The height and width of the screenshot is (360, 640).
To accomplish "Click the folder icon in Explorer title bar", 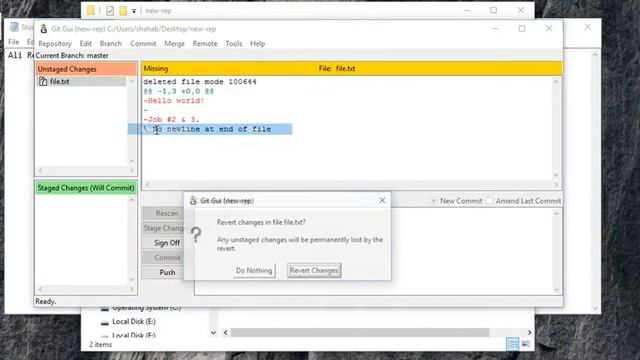I will coord(91,11).
